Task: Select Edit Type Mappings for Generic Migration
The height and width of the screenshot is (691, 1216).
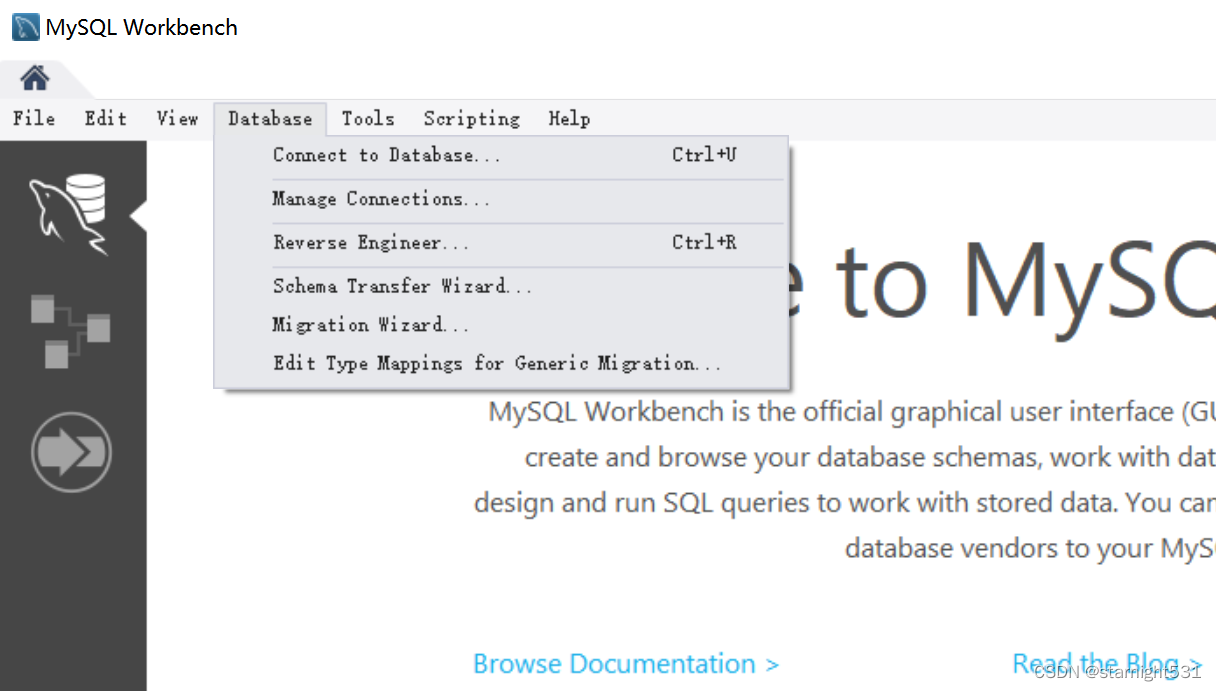Action: 497,363
